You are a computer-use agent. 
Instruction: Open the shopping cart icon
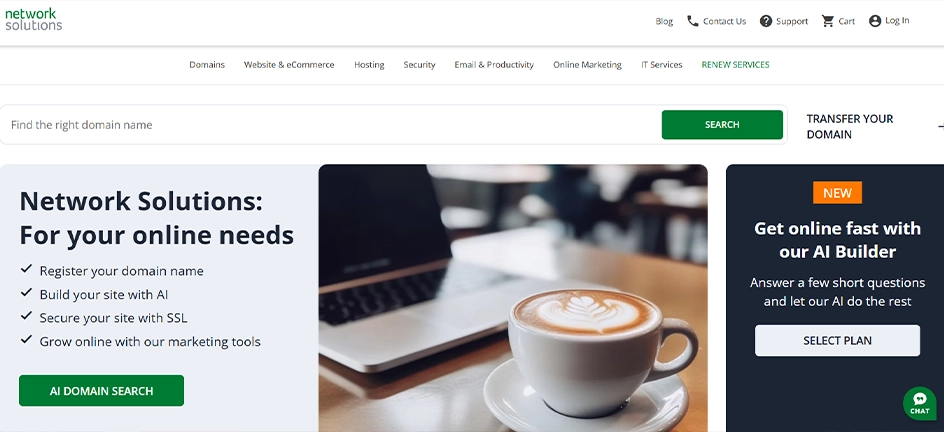828,21
